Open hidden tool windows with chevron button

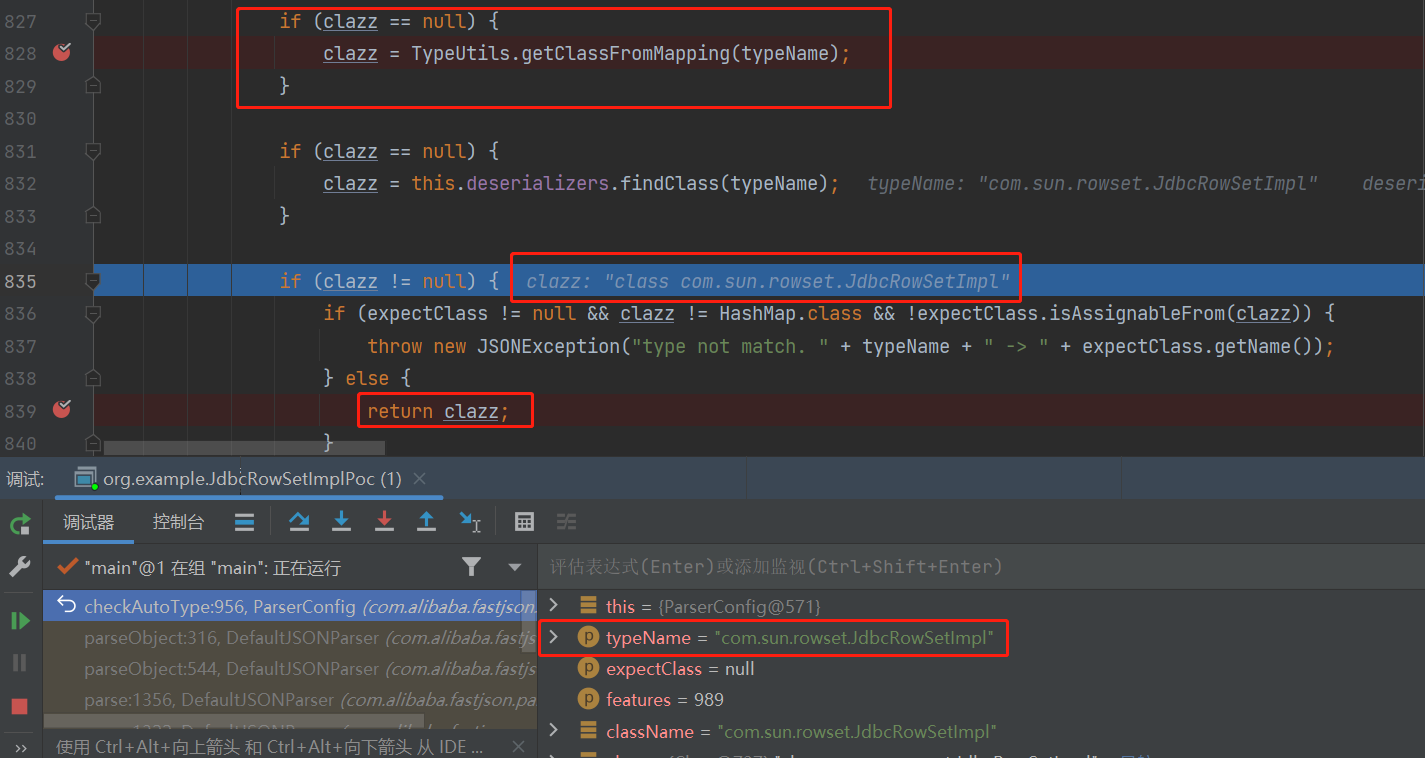(19, 744)
